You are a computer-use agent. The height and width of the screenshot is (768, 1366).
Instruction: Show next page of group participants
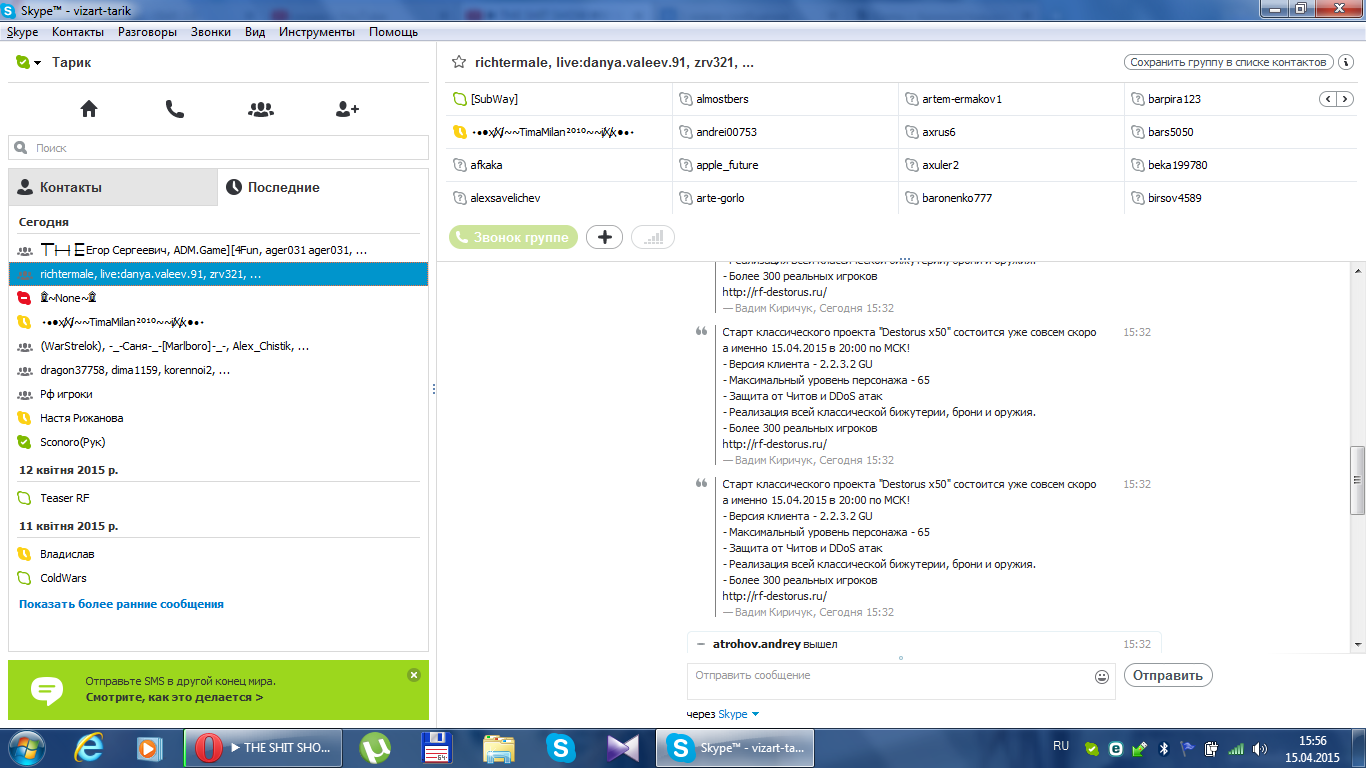click(x=1345, y=98)
